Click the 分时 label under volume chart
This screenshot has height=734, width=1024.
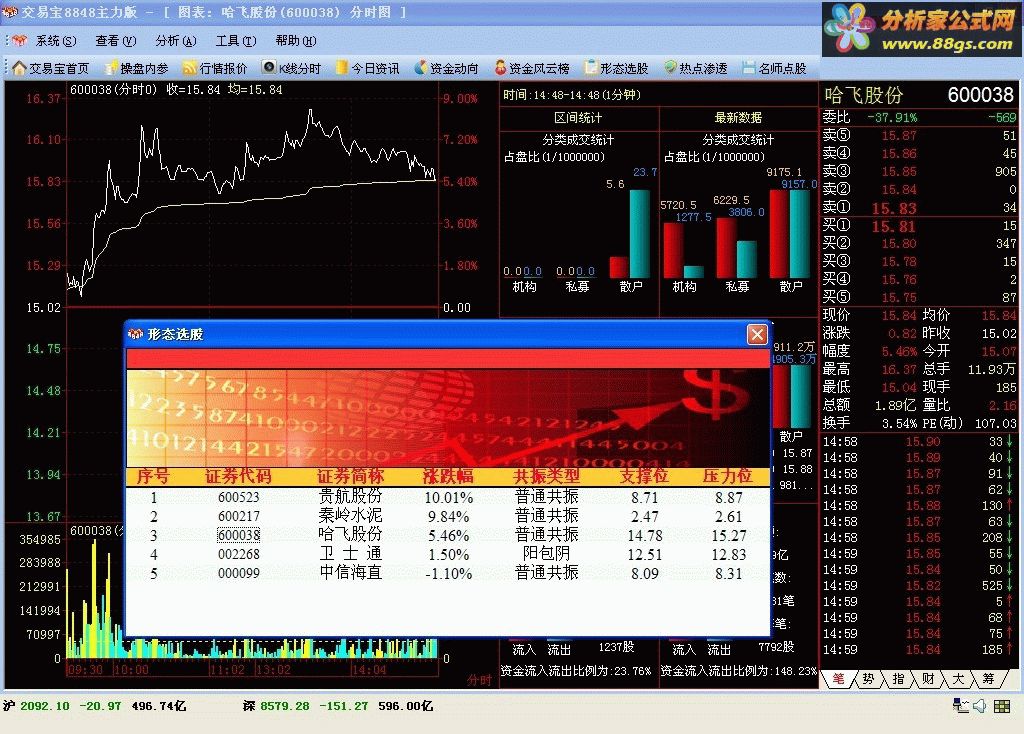click(479, 680)
